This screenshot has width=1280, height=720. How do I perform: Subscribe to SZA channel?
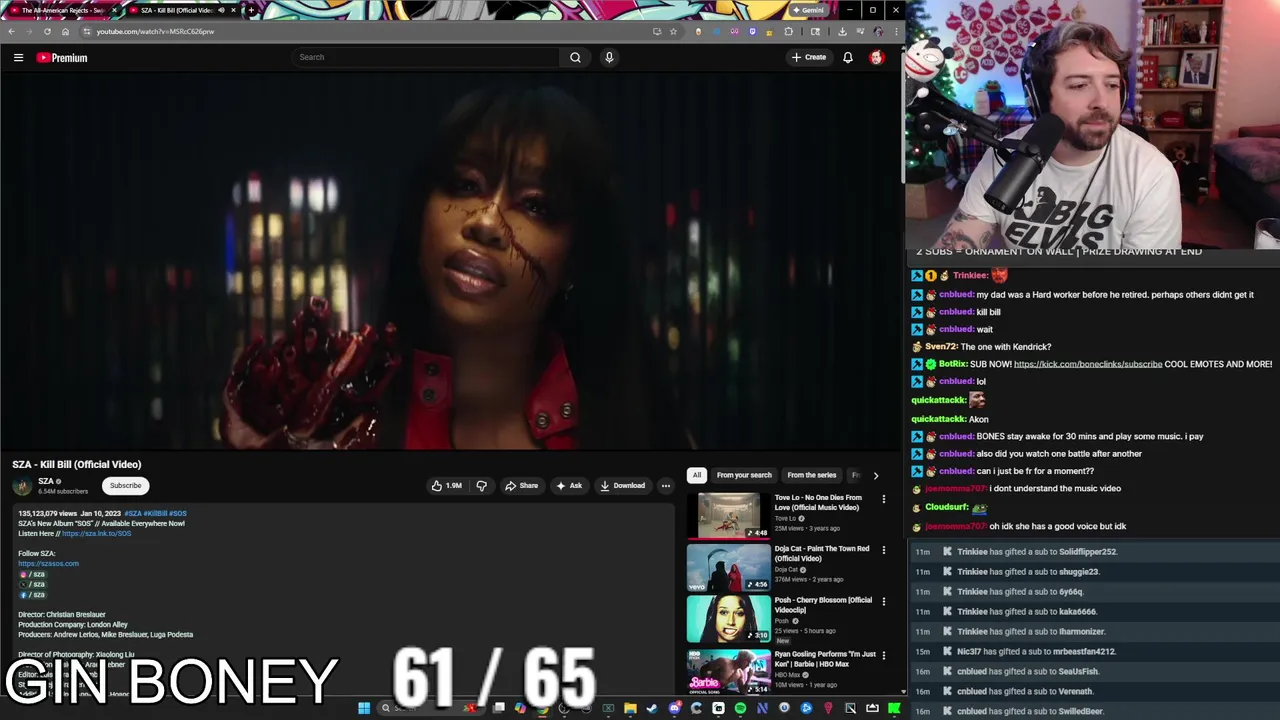[x=126, y=486]
